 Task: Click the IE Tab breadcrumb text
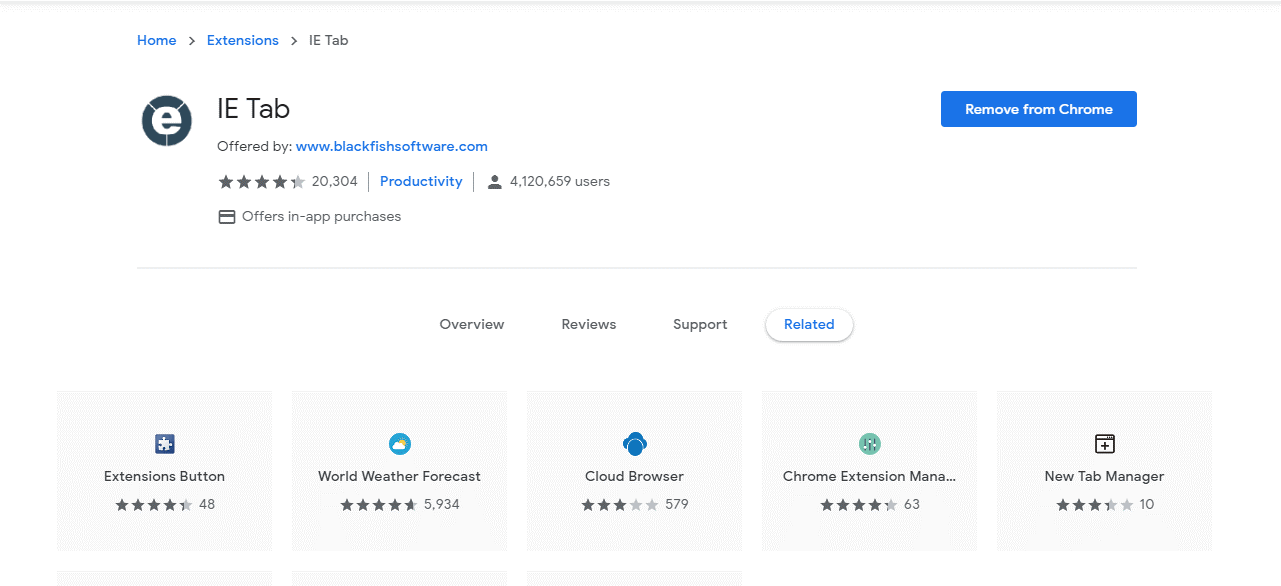tap(329, 41)
